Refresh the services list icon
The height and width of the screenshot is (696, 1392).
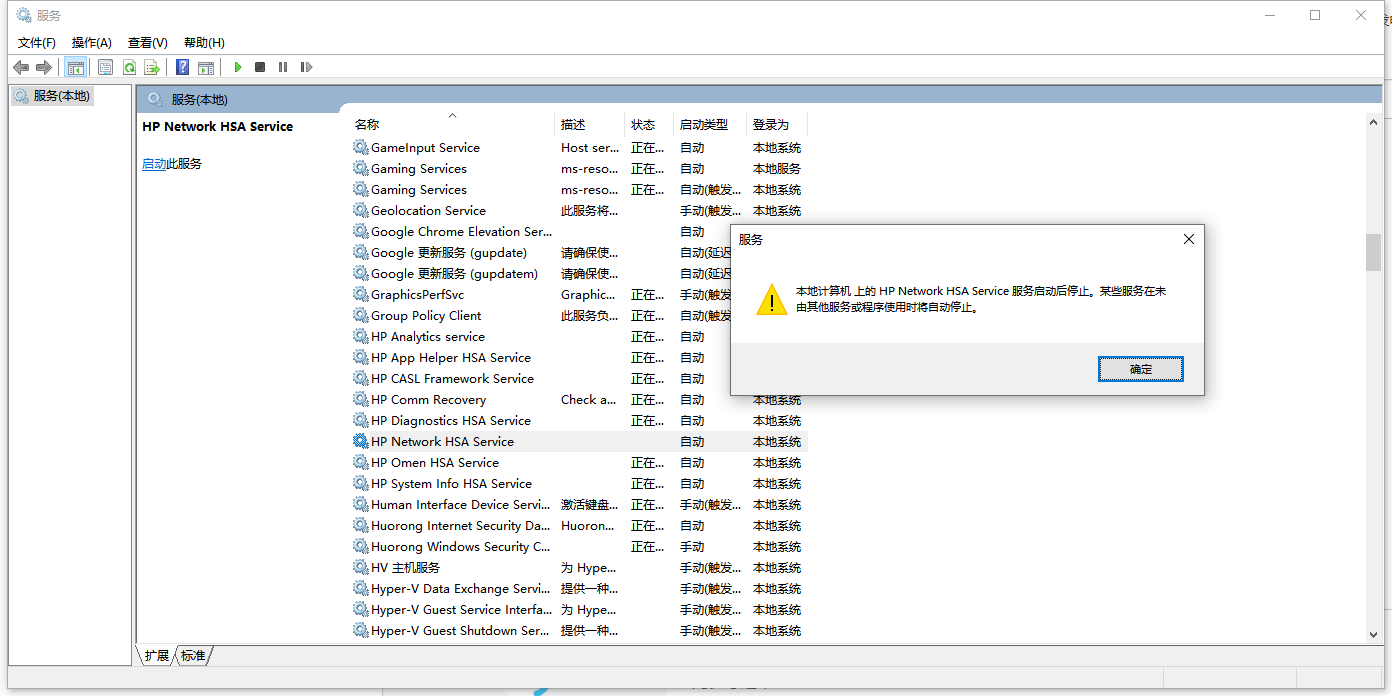point(130,67)
